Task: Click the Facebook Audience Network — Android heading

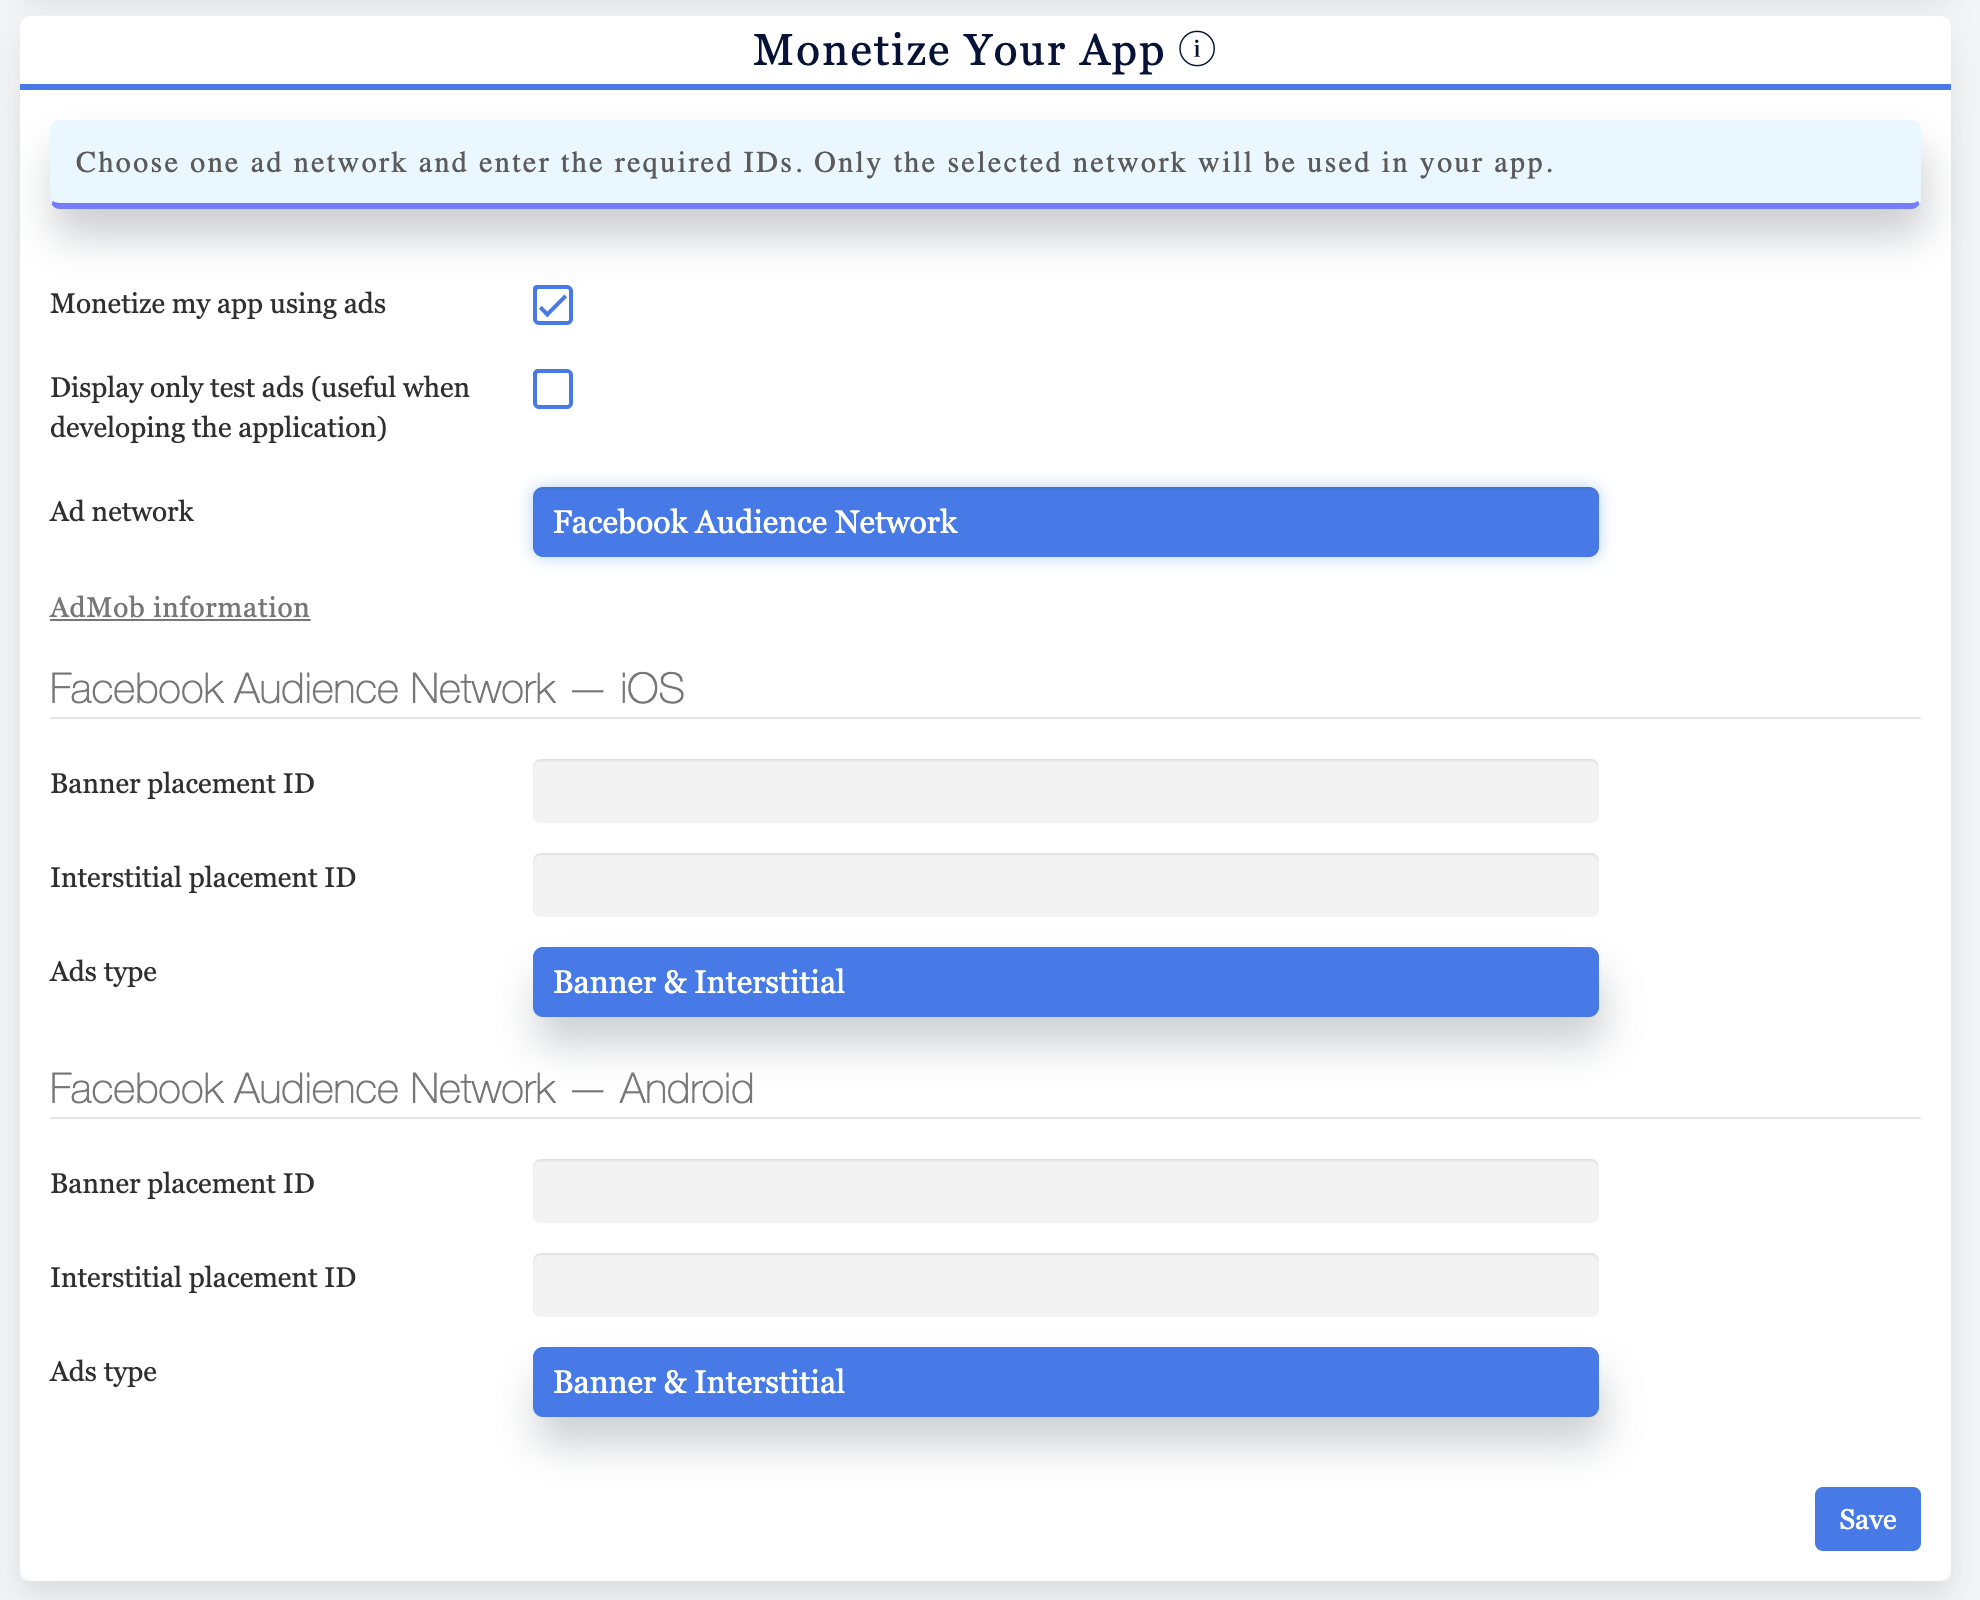Action: [x=402, y=1088]
